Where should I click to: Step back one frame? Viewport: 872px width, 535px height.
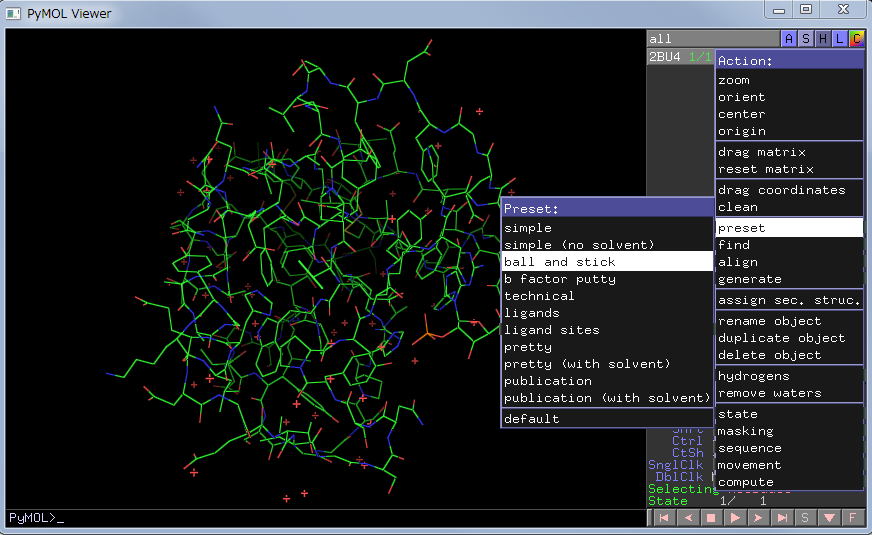tap(687, 518)
